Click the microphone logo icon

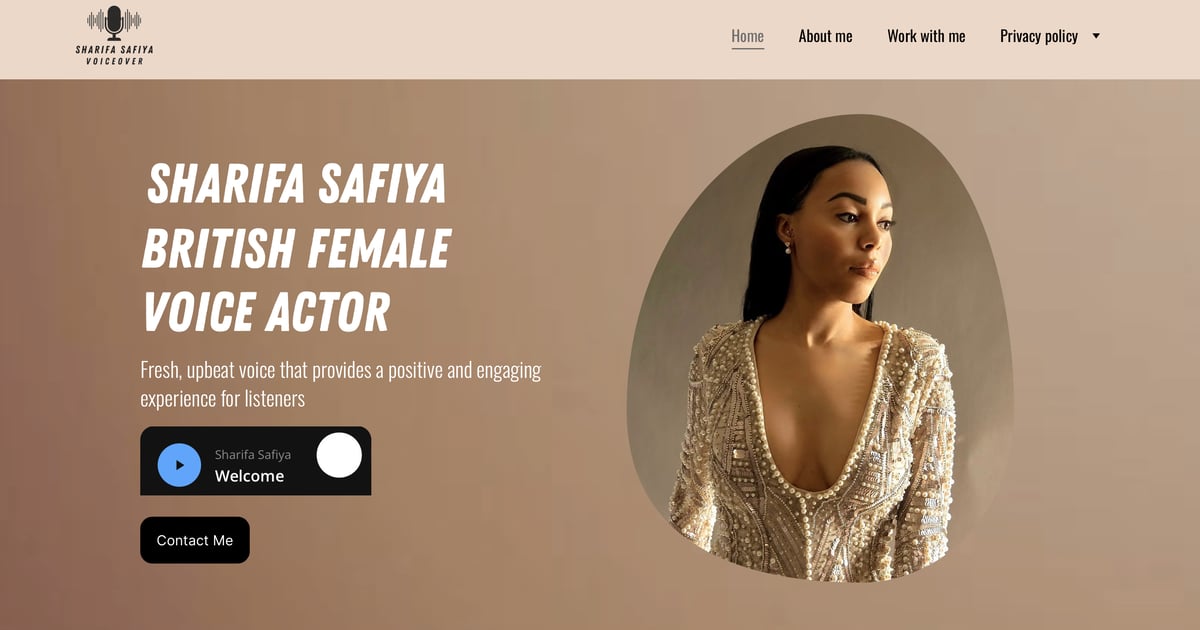[114, 22]
